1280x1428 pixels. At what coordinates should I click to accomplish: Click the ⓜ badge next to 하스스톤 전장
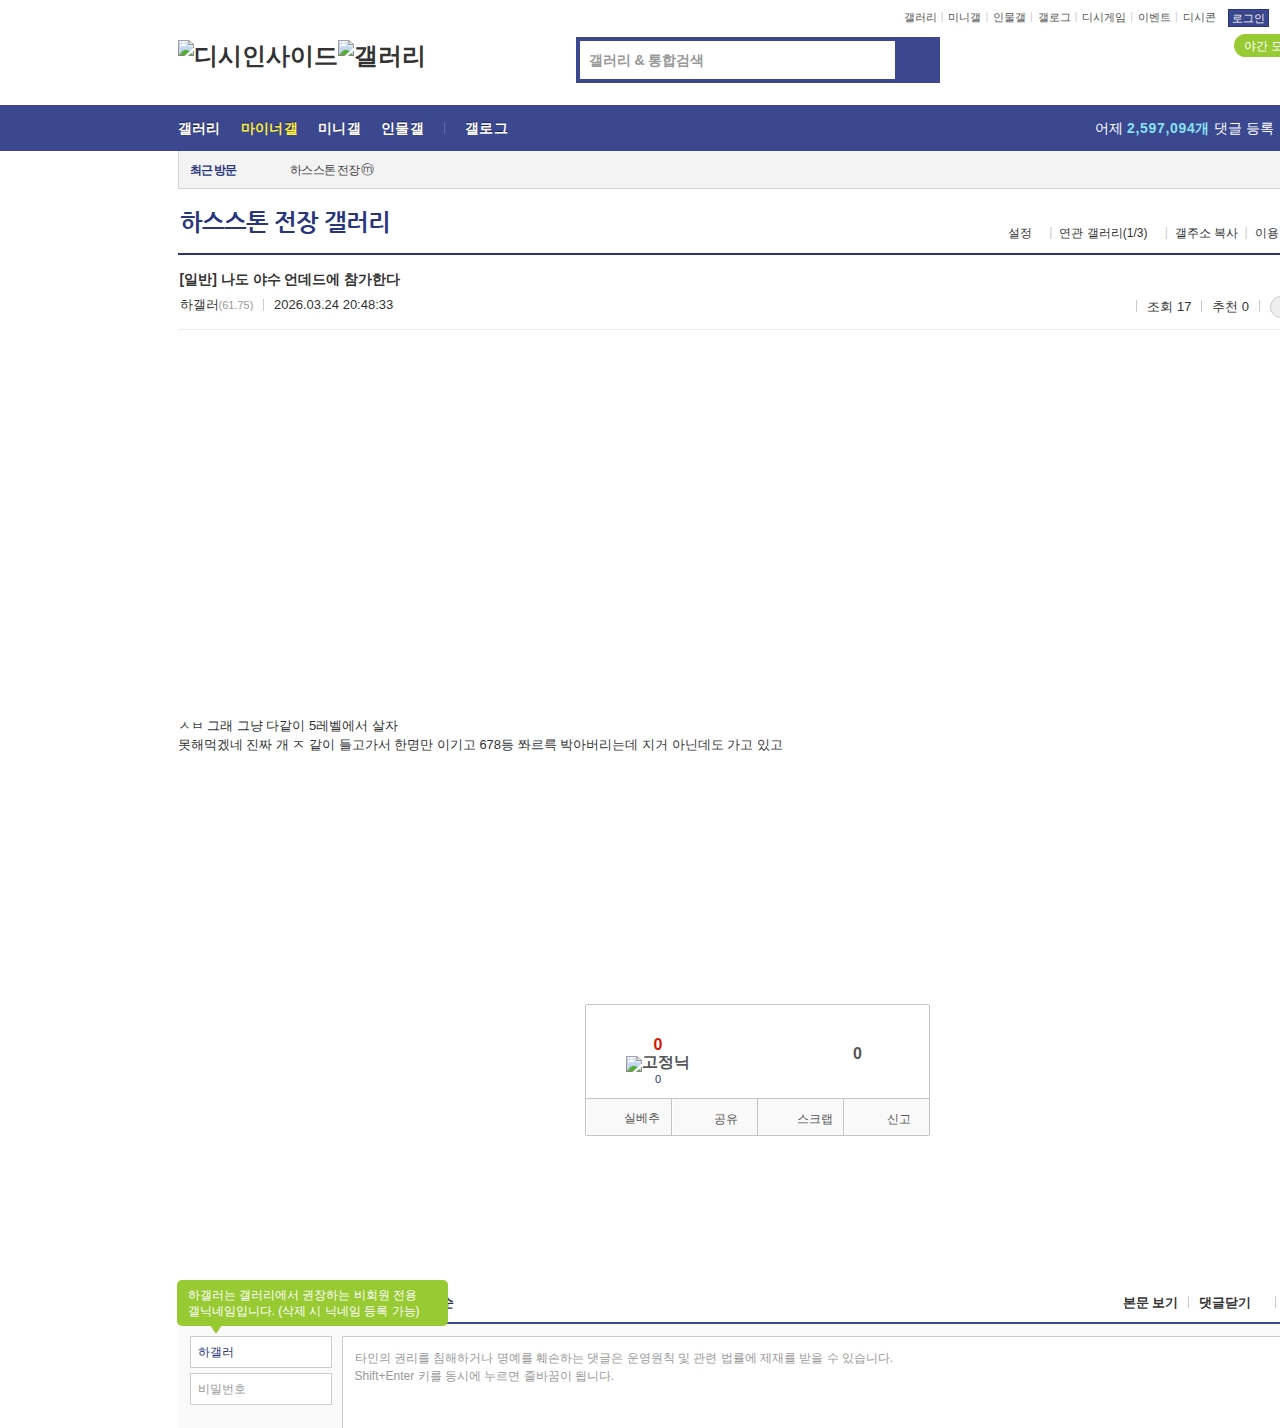click(x=368, y=170)
